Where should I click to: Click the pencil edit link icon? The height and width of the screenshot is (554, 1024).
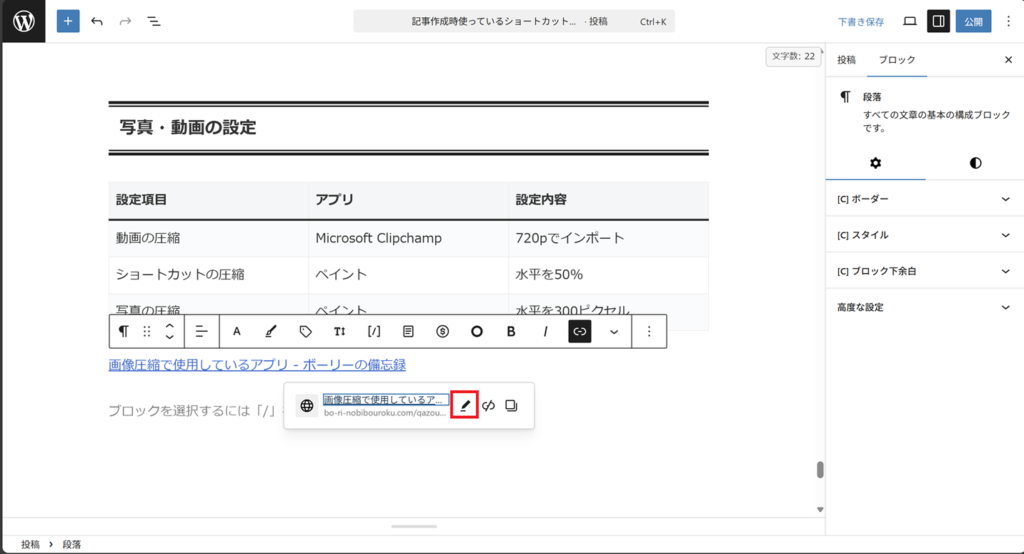pos(464,406)
